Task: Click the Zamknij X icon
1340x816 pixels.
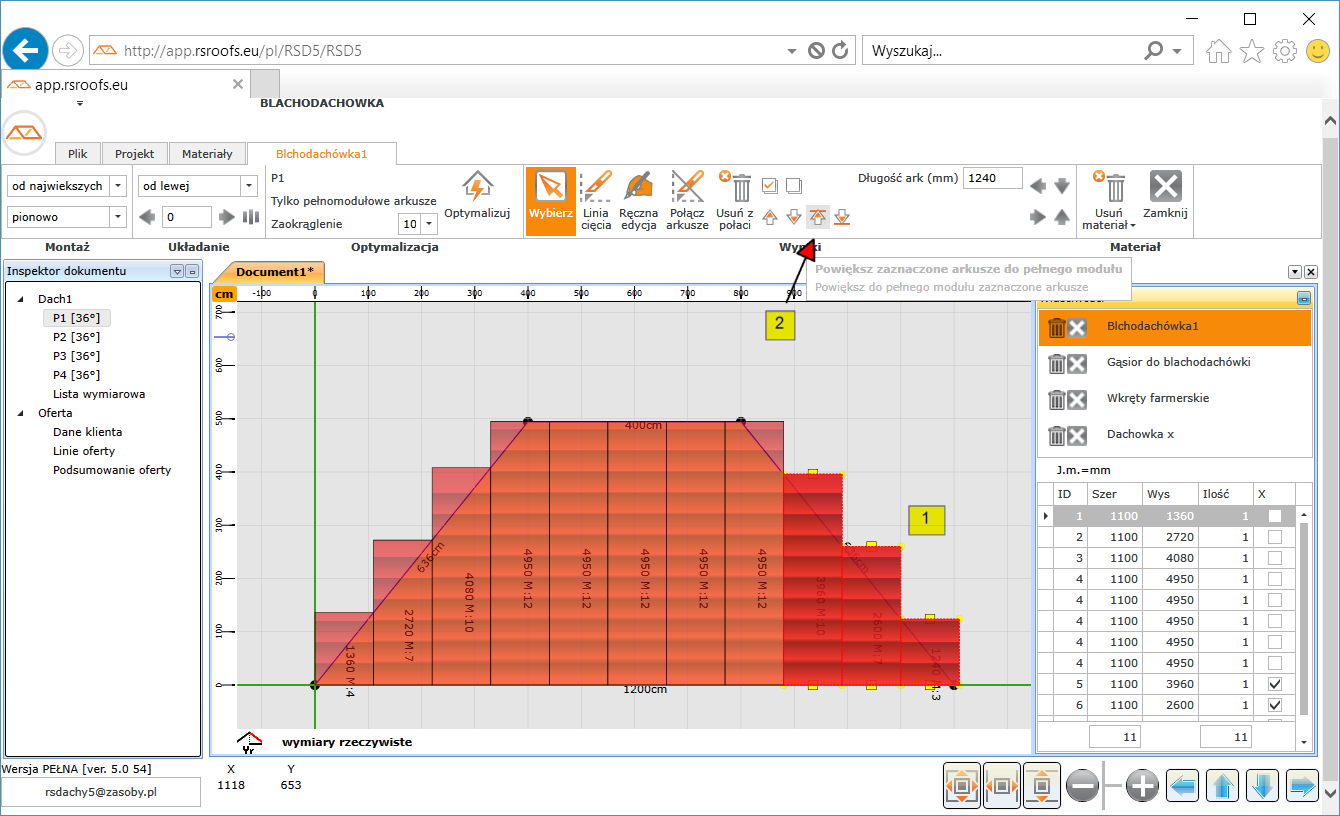Action: click(x=1165, y=188)
